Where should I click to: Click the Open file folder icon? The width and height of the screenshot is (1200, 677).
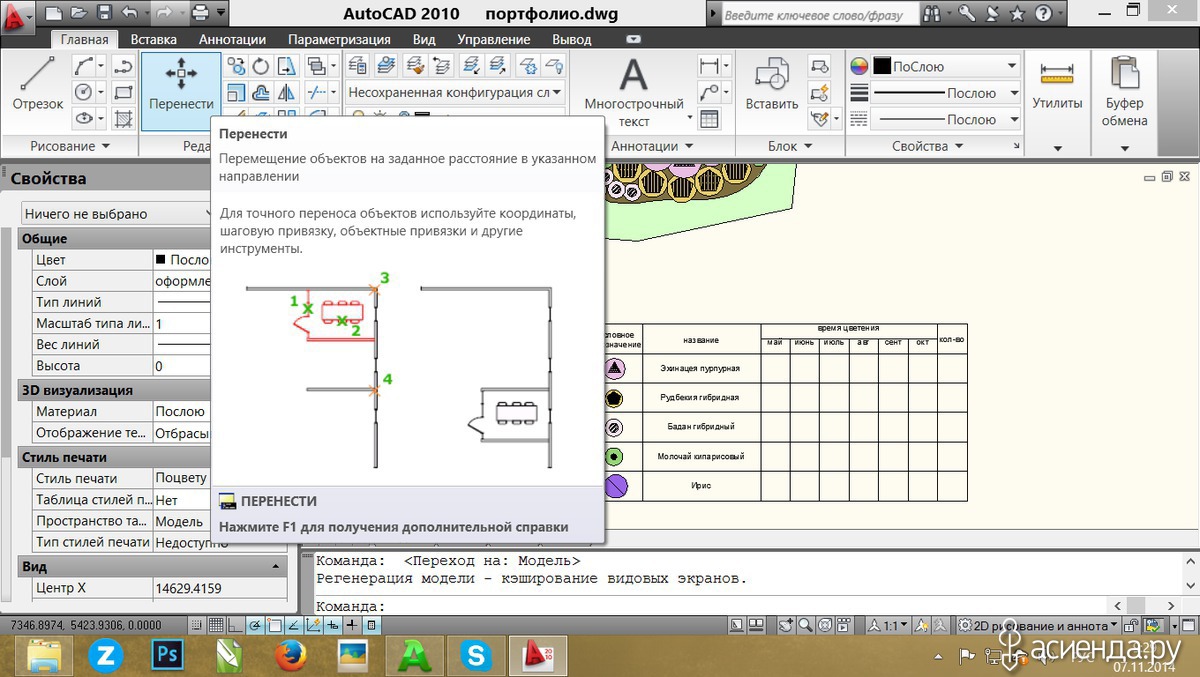79,14
